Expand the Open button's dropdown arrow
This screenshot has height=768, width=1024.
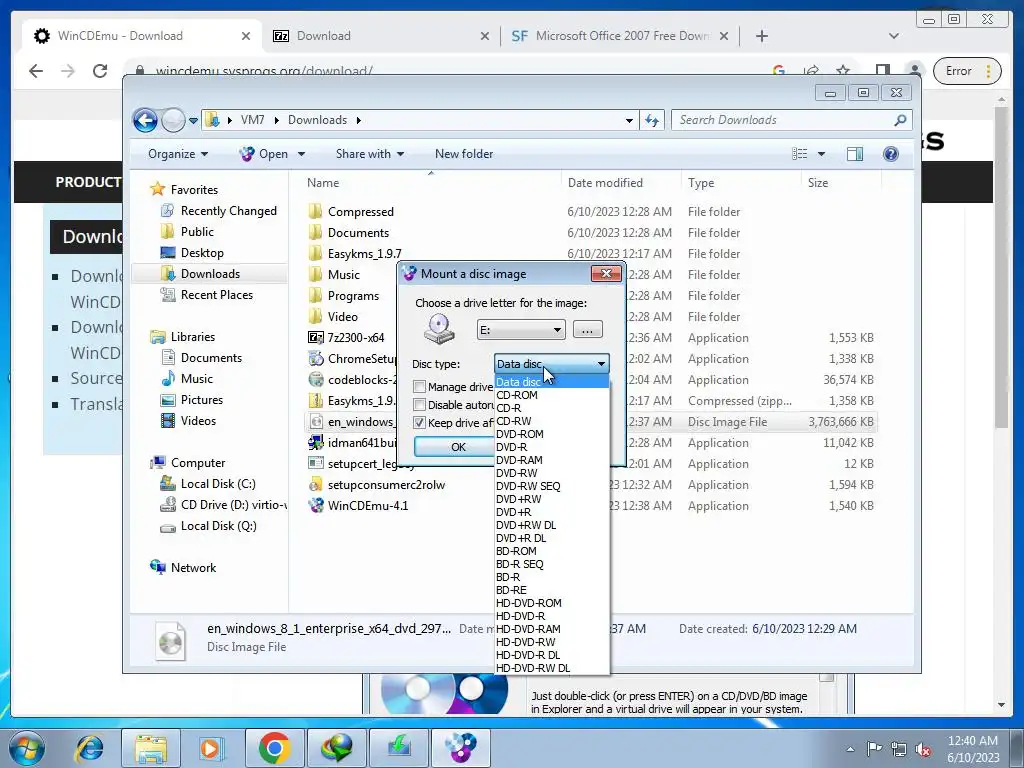pos(301,154)
